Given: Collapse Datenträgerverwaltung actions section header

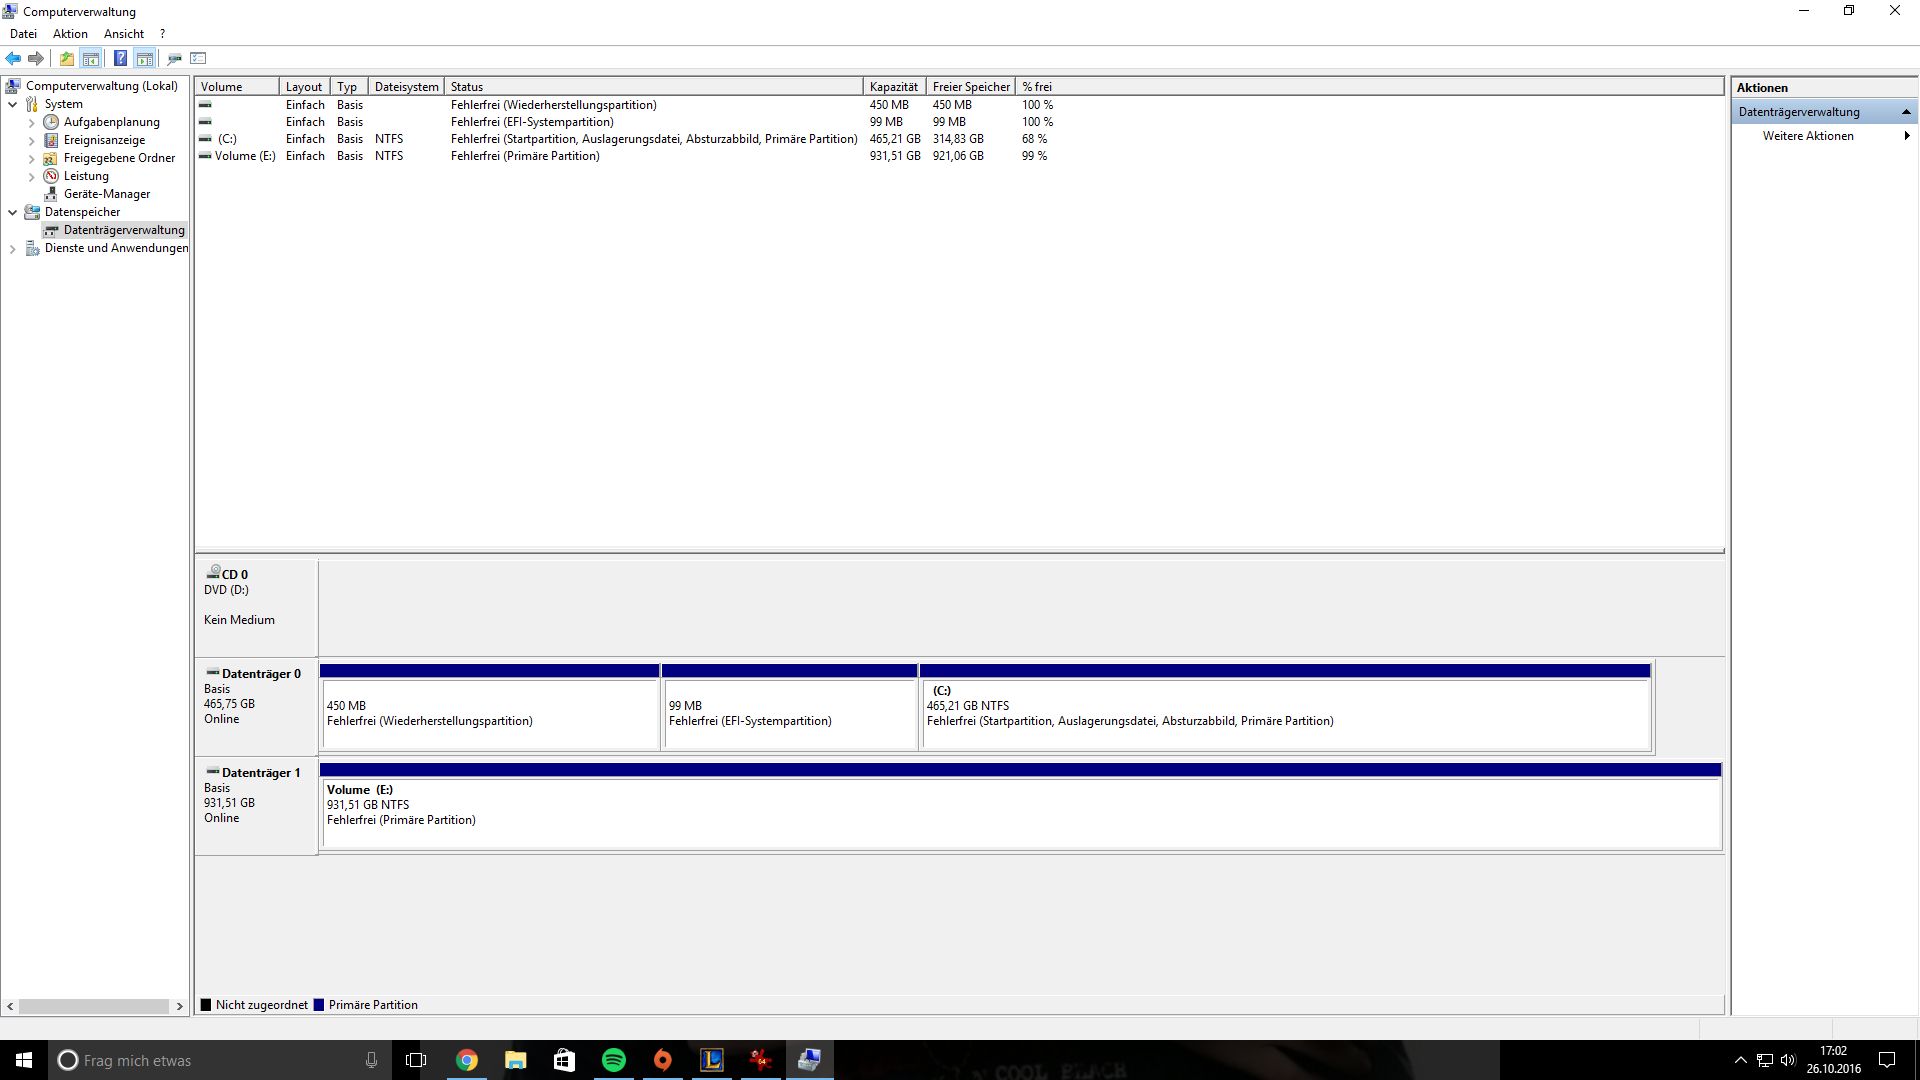Looking at the screenshot, I should pyautogui.click(x=1906, y=112).
